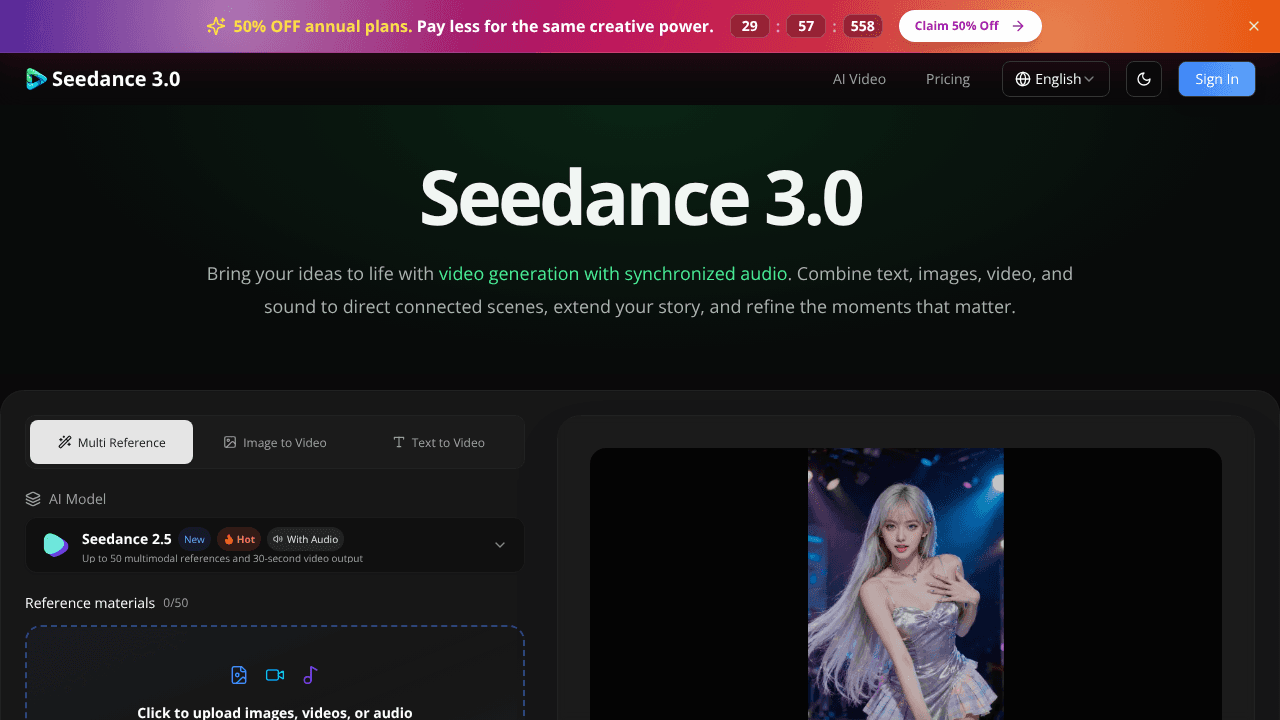
Task: Click the T icon in Text to Video
Action: tap(399, 442)
